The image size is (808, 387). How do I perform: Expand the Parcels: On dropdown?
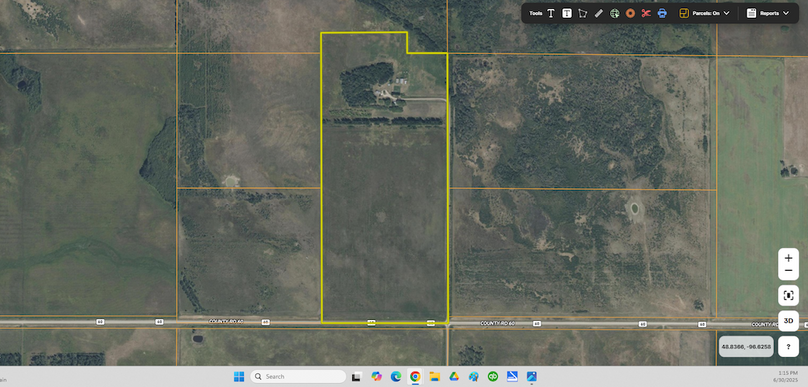(x=727, y=13)
